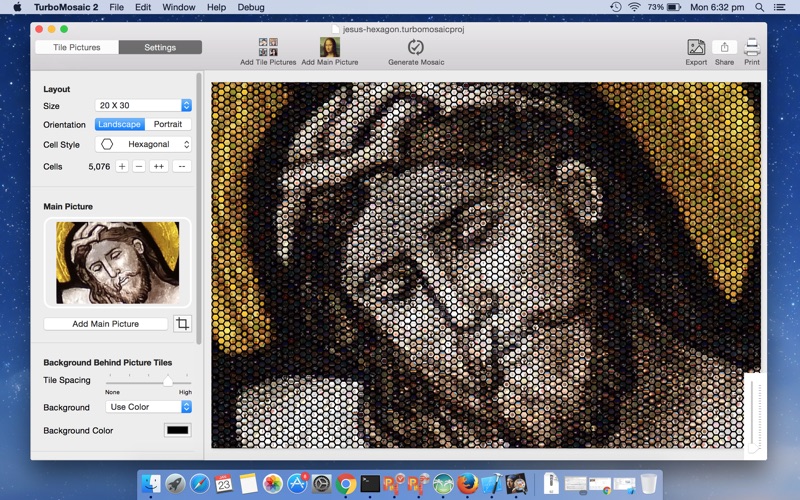The image size is (800, 500).
Task: Open Photos app in the dock
Action: tap(272, 483)
